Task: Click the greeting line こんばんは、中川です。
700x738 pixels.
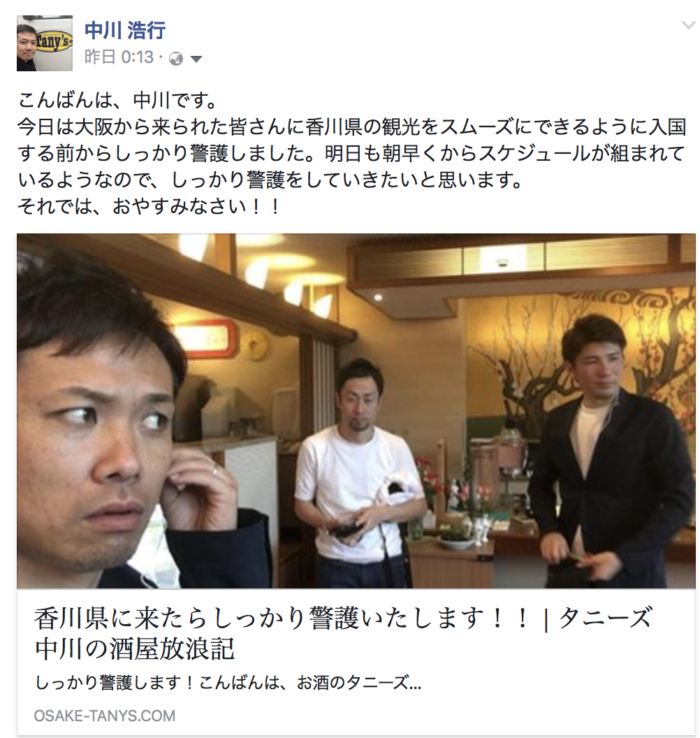Action: coord(117,101)
